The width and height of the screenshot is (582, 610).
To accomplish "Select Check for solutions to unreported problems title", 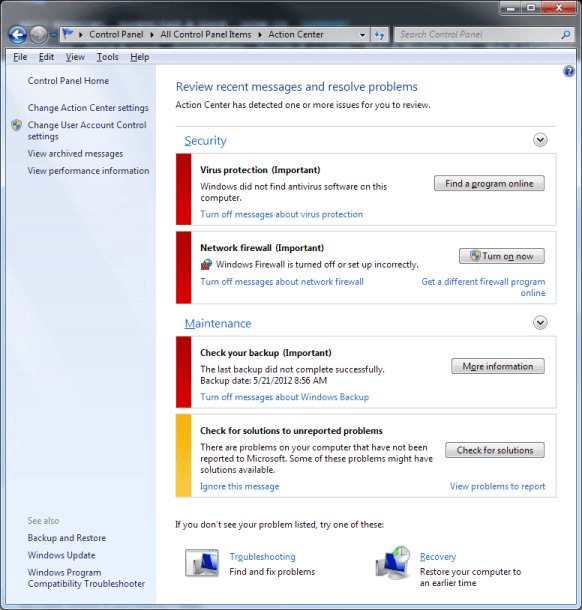I will tap(291, 431).
